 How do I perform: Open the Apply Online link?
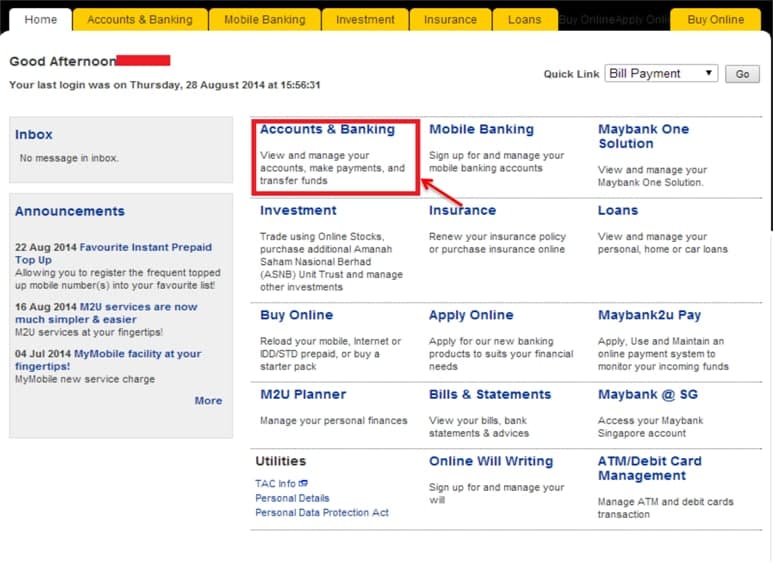471,315
